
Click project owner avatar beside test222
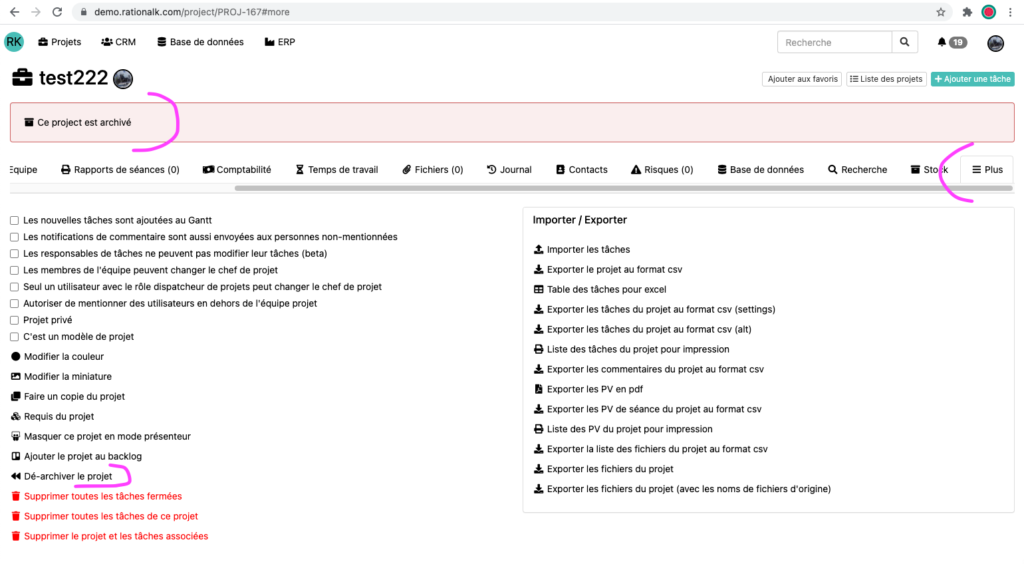click(123, 80)
